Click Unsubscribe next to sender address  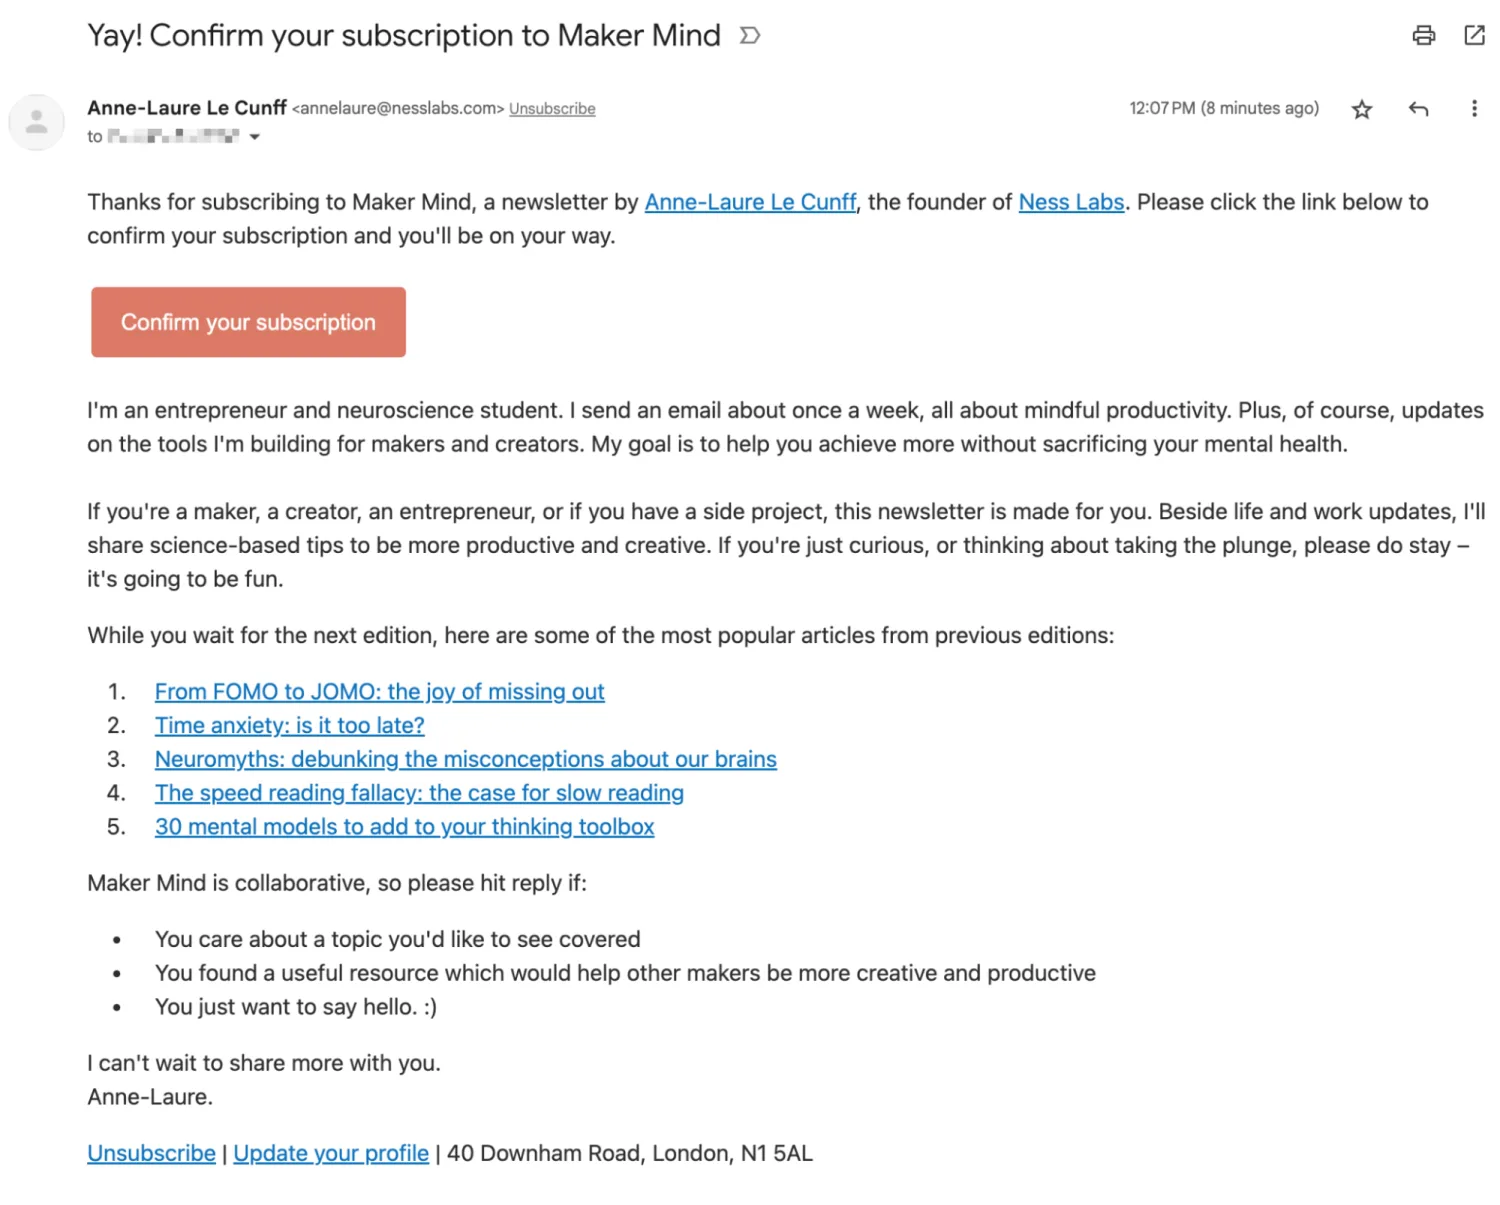(552, 109)
